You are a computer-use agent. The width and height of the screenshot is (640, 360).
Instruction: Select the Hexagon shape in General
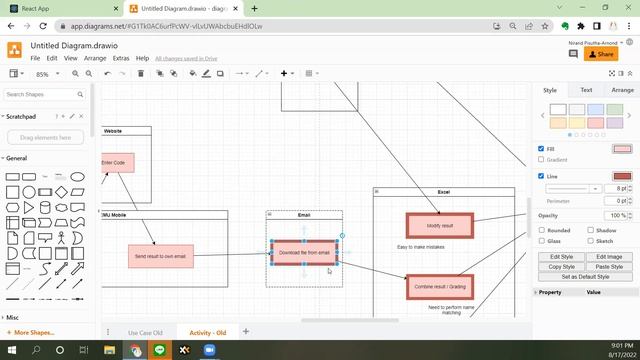(13, 207)
